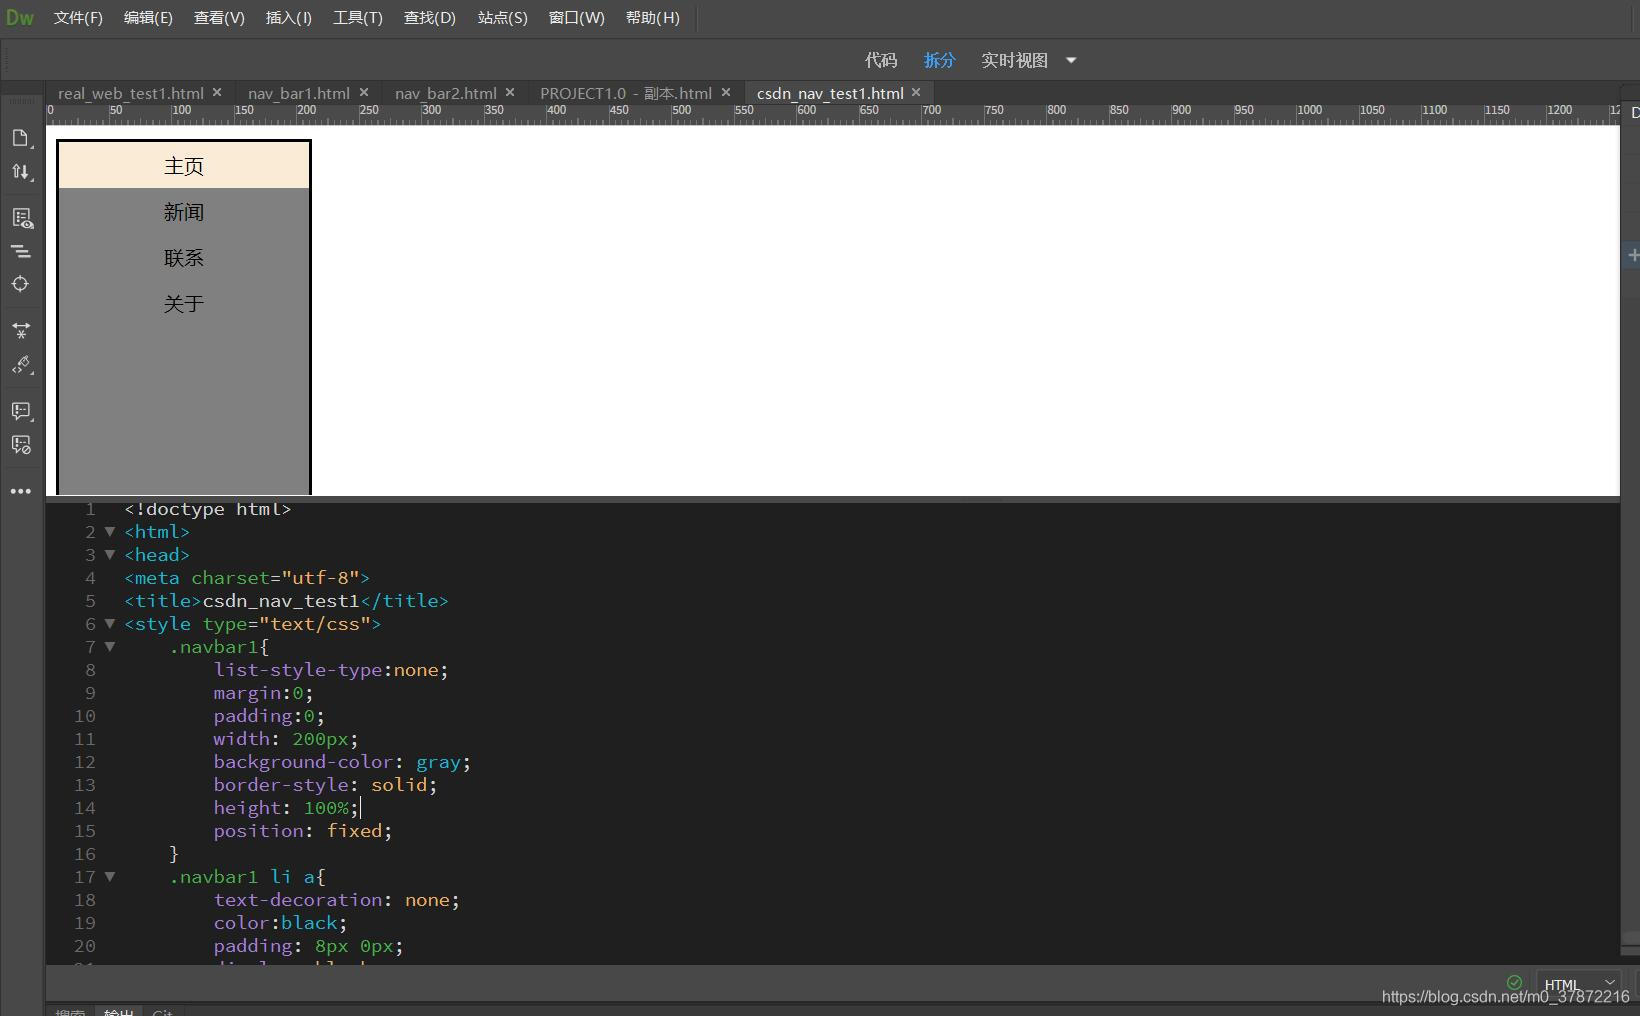Viewport: 1640px width, 1016px height.
Task: Click the Live View Options icon
Action: [x=21, y=218]
